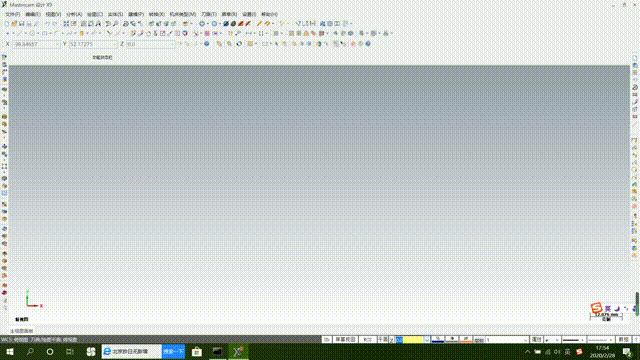Screen dimensions: 640x360
Task: Show hidden tray icons chevron
Action: point(527,351)
